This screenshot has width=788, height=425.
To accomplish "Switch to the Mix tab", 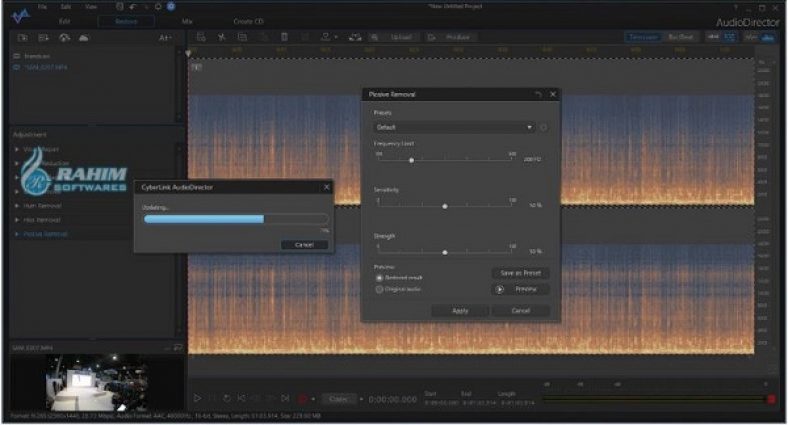I will click(x=187, y=20).
